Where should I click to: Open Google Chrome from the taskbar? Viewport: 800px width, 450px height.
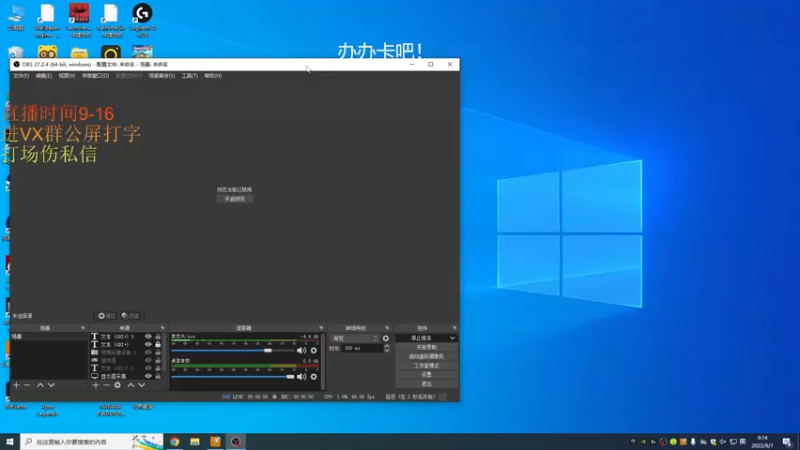pos(174,442)
